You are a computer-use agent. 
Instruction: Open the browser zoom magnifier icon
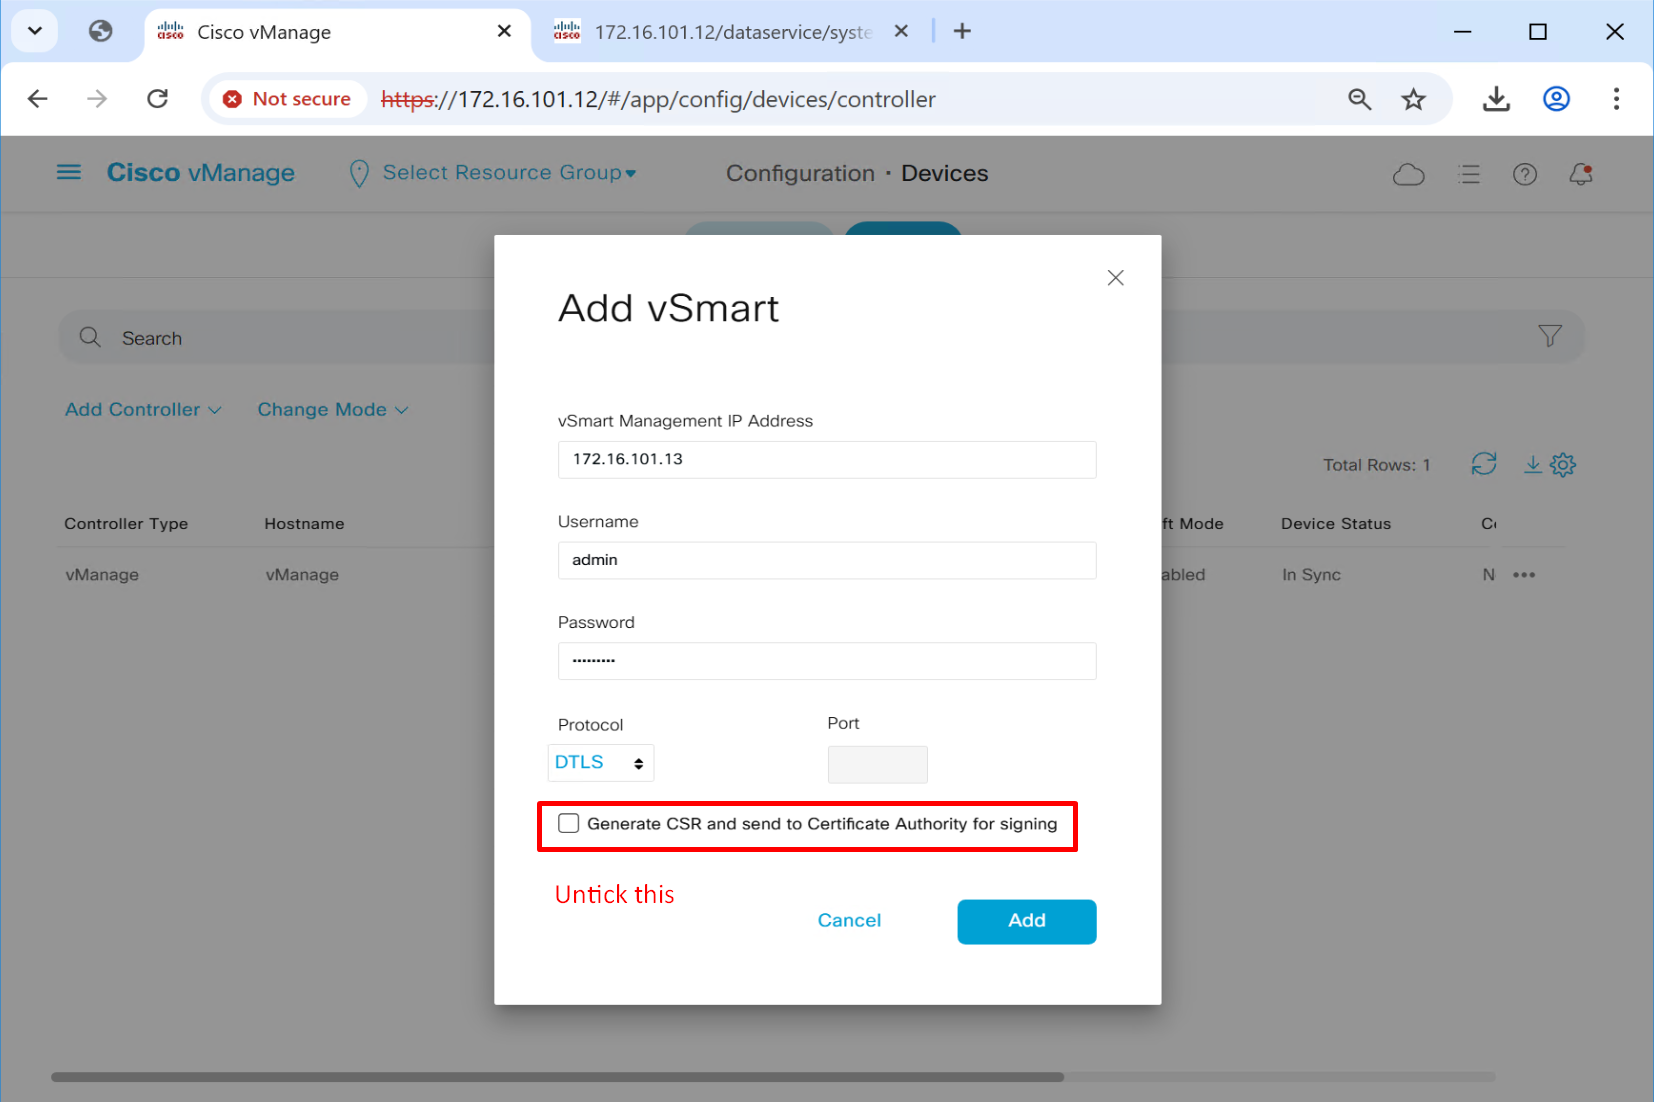[x=1359, y=99]
